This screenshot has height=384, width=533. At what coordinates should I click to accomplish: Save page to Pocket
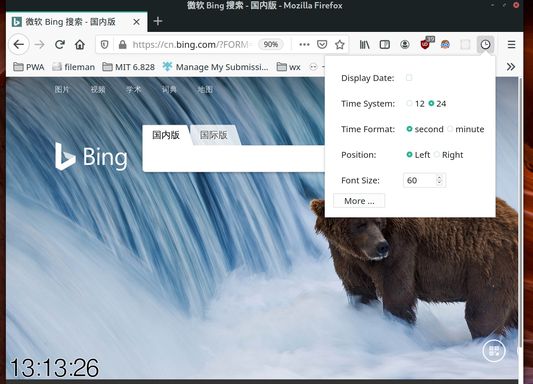point(322,45)
